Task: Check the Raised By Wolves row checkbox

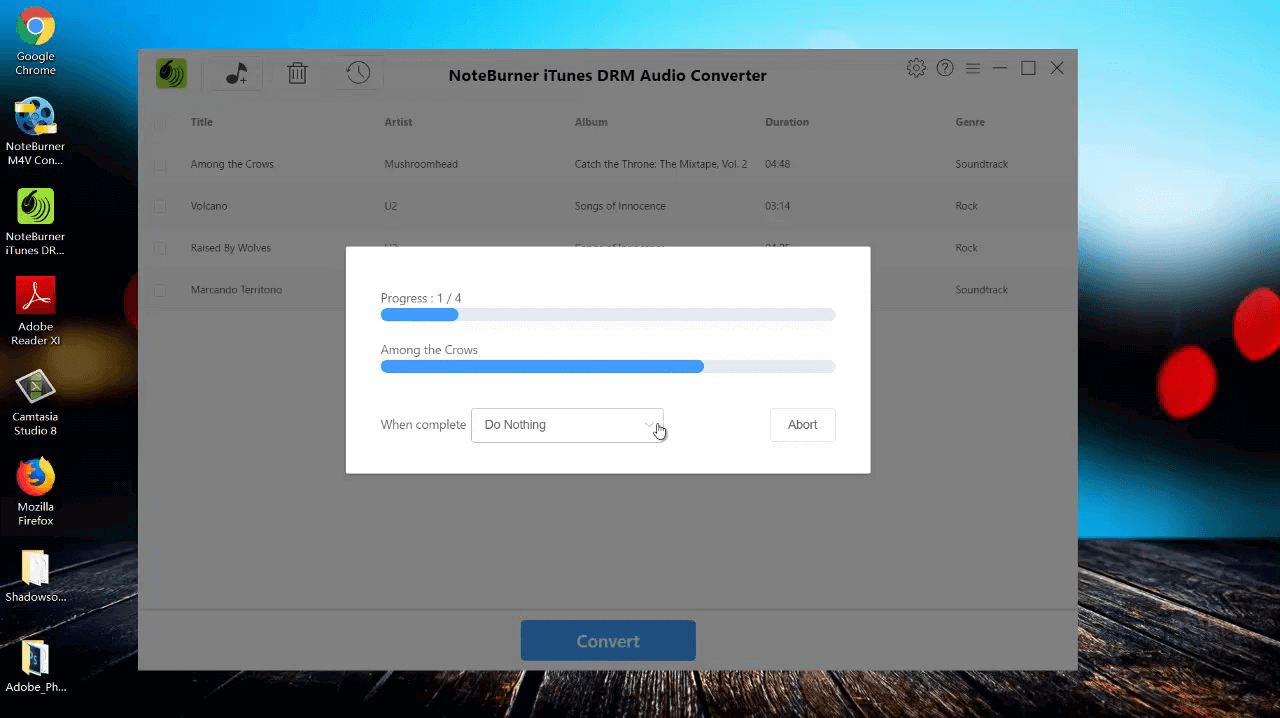Action: tap(160, 248)
